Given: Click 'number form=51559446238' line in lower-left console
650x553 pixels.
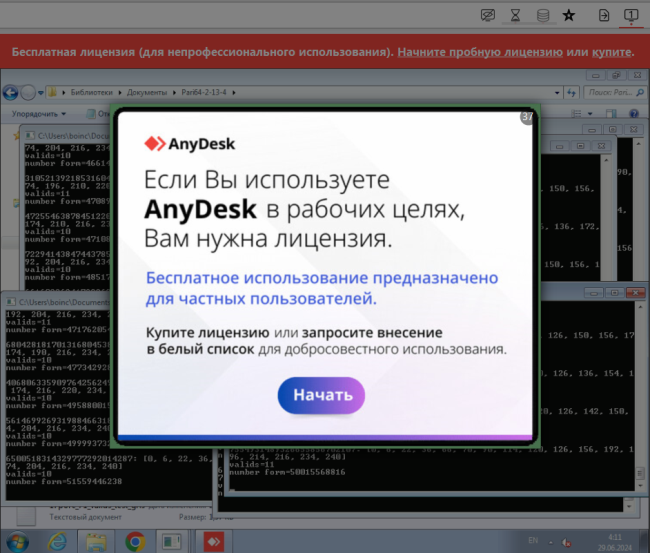Looking at the screenshot, I should click(x=64, y=481).
